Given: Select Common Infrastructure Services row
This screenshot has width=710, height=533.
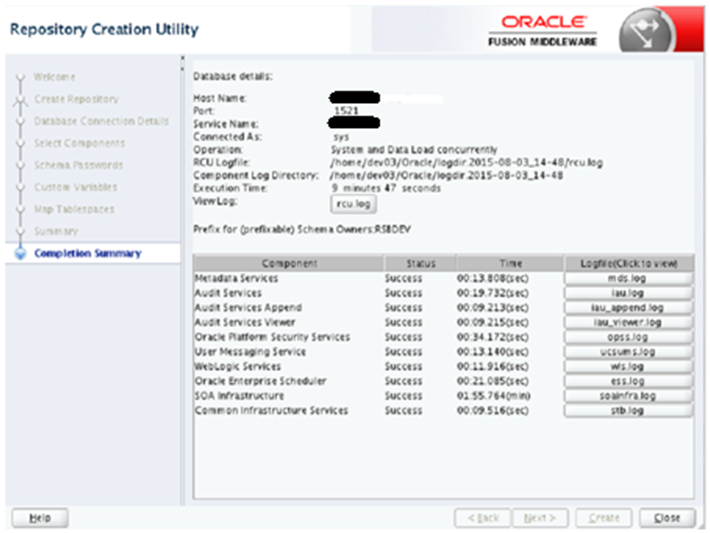Looking at the screenshot, I should [444, 410].
